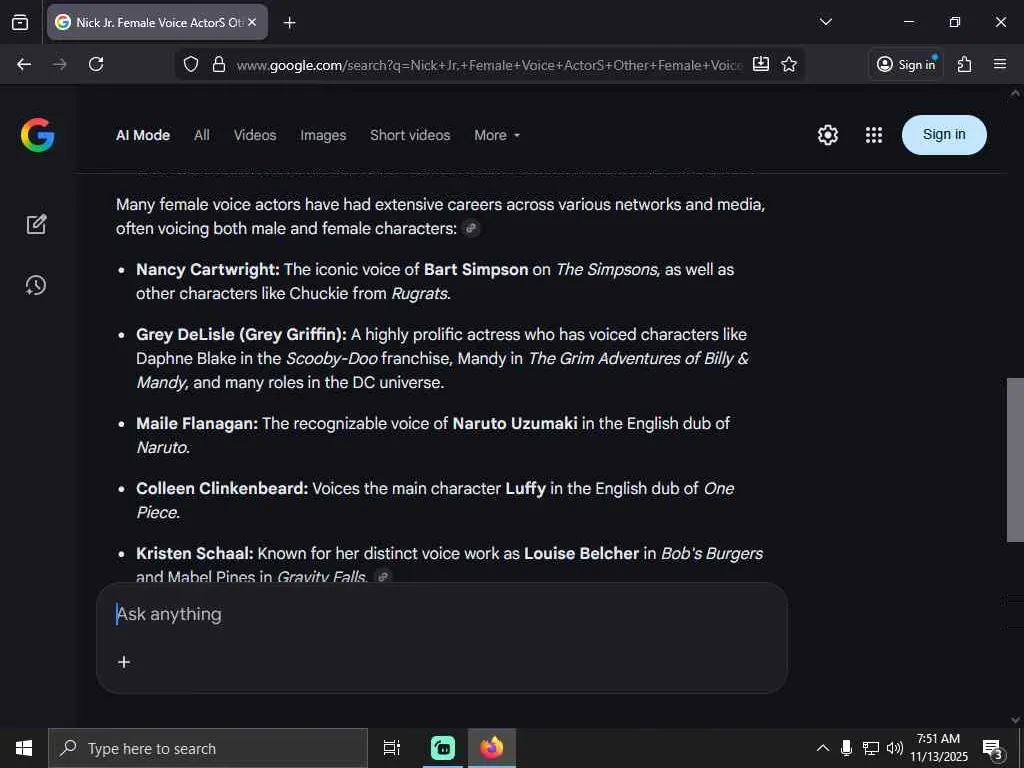Click the page vertical scrollbar thumb
1024x768 pixels.
1015,460
